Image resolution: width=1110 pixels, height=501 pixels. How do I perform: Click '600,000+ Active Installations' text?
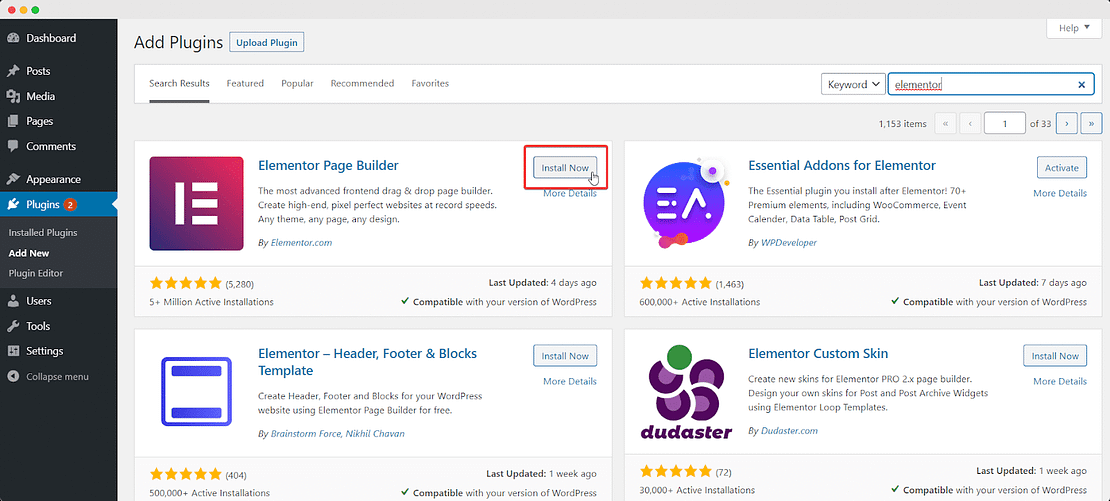(x=700, y=302)
